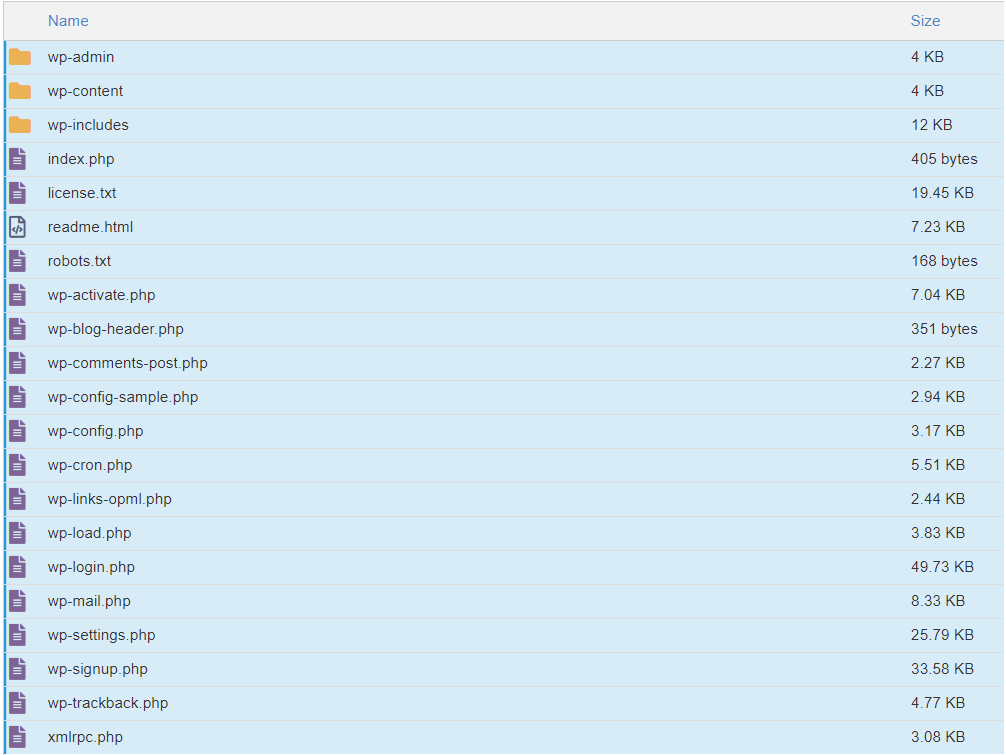
Task: Select the wp-settings.php file name
Action: tap(101, 635)
